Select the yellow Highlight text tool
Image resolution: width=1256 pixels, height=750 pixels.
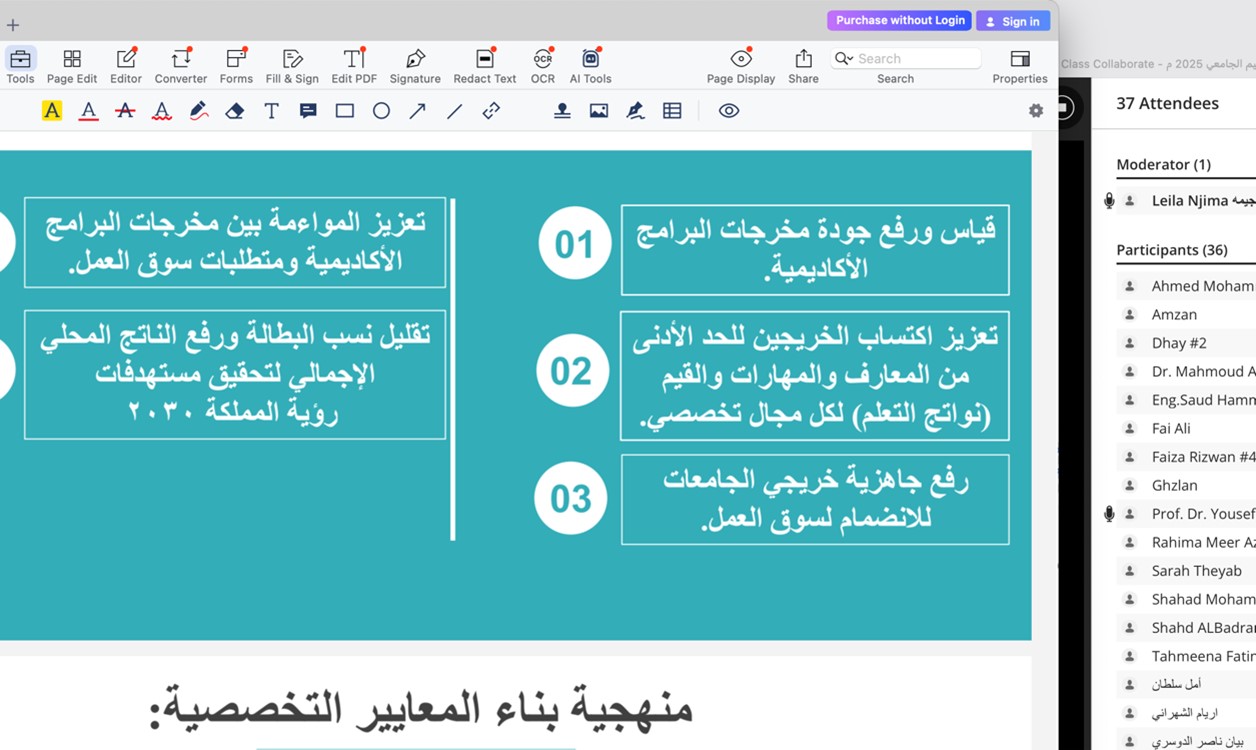coord(52,111)
